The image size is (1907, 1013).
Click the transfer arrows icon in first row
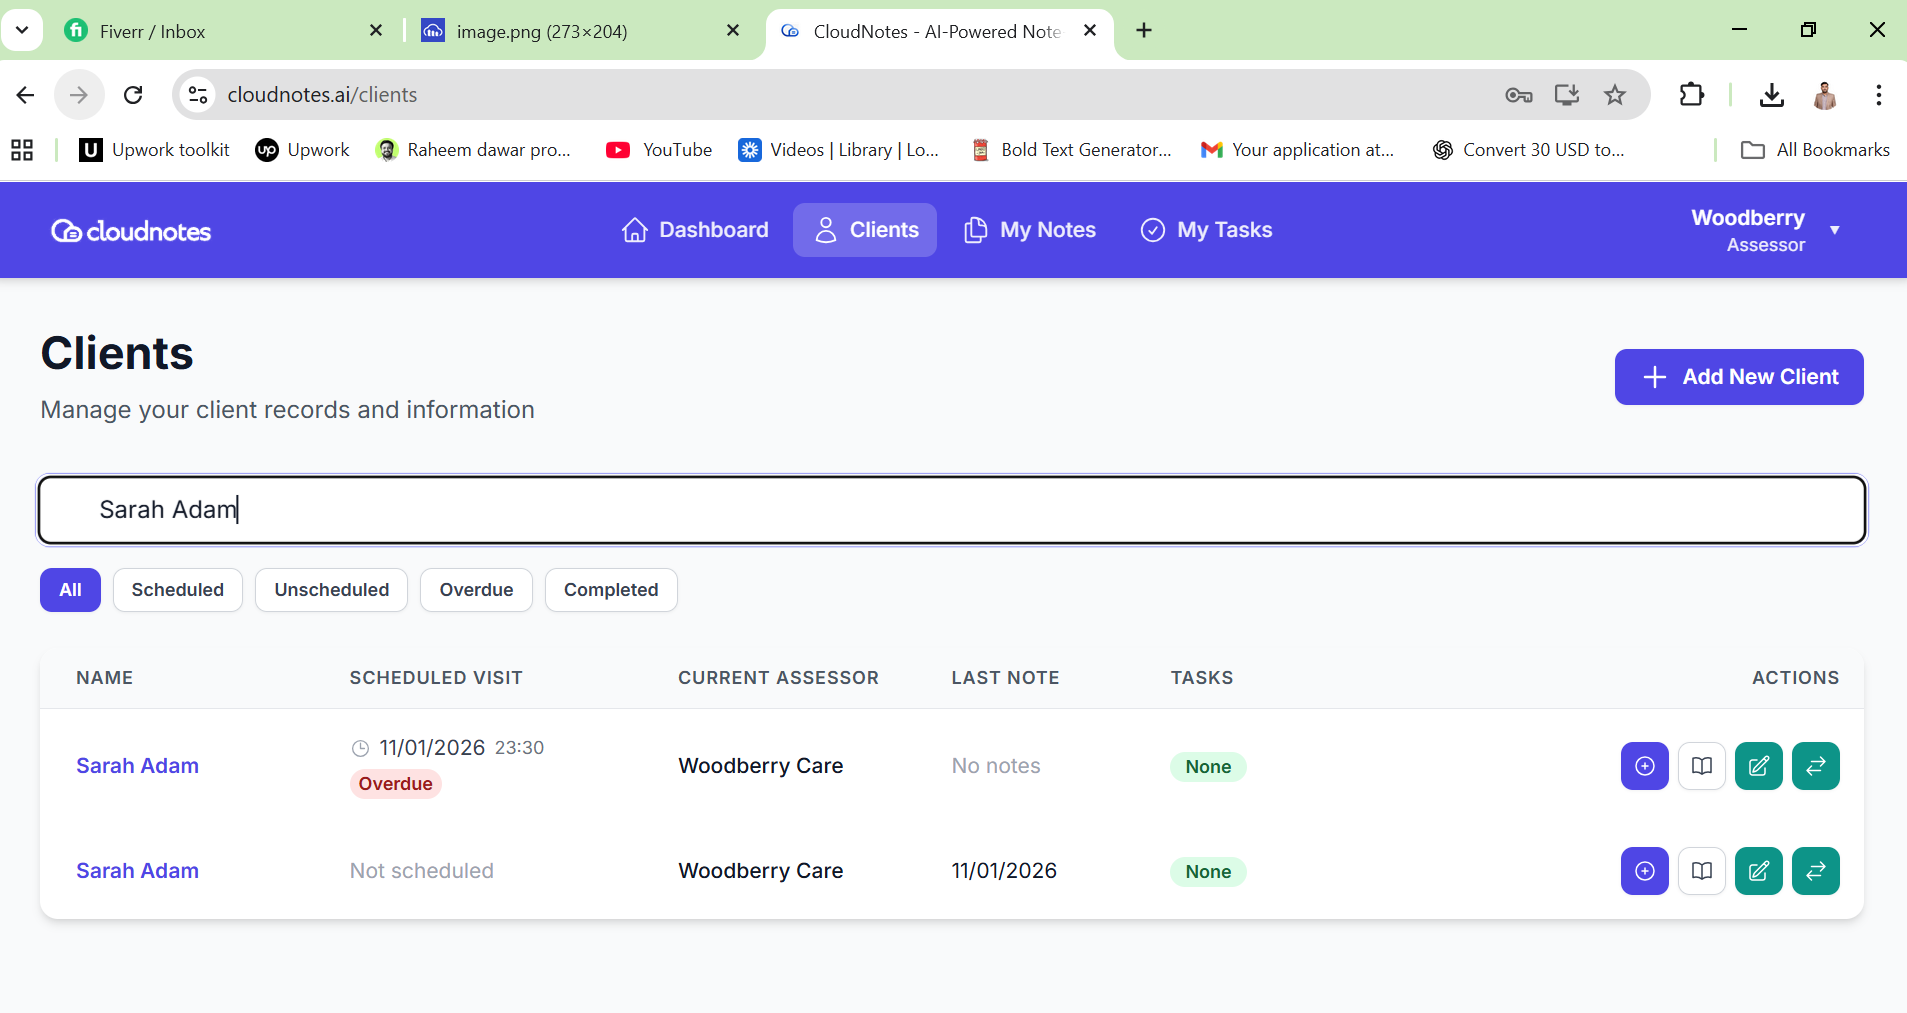click(x=1815, y=766)
